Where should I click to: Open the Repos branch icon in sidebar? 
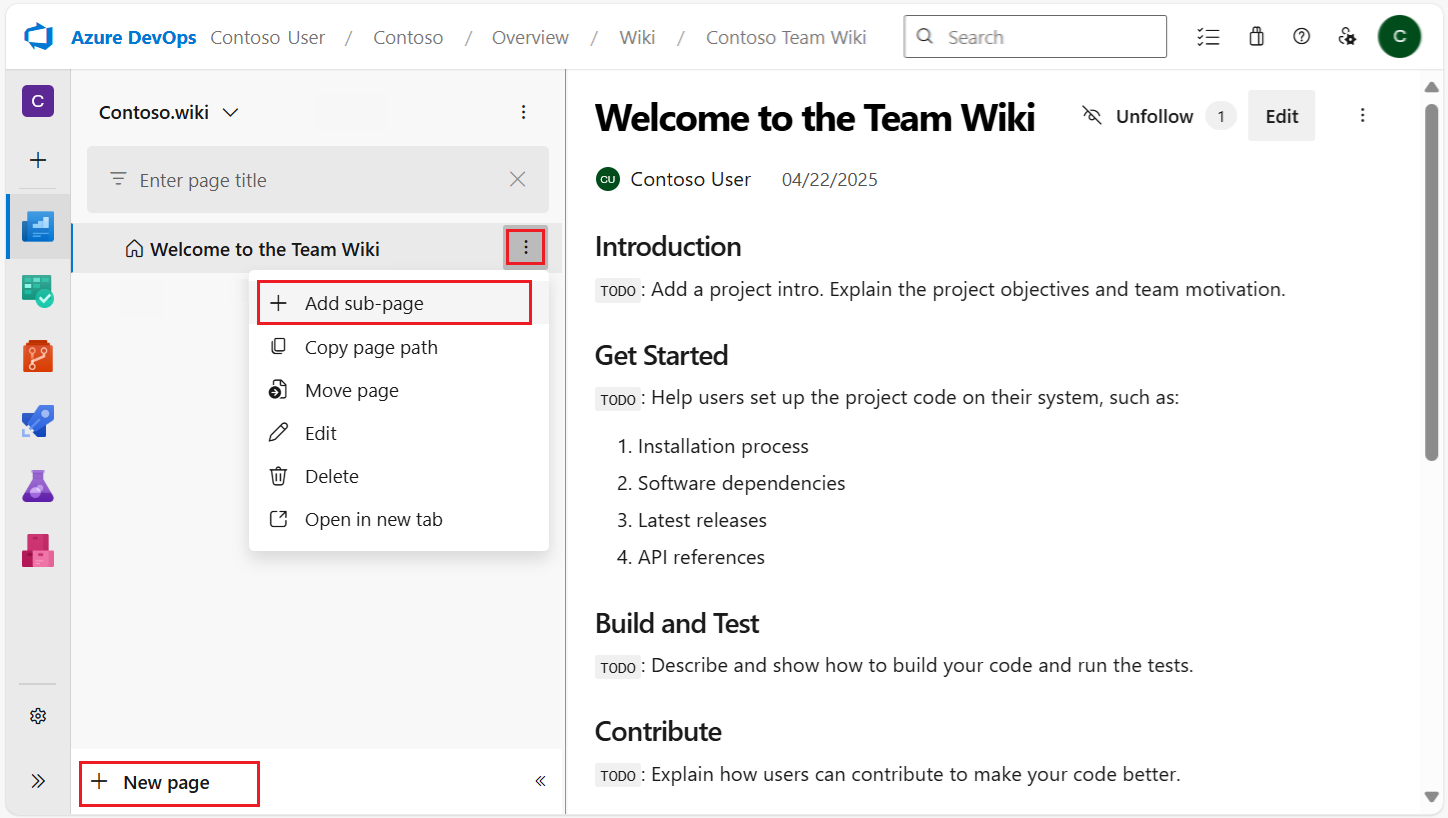coord(37,356)
